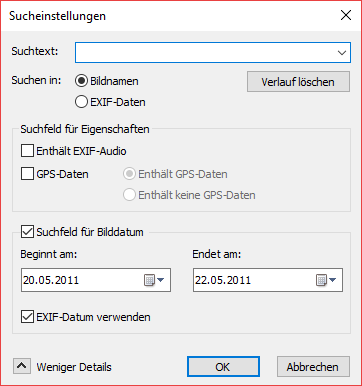The height and width of the screenshot is (386, 362).
Task: Click the Verlauf löschen button
Action: point(298,82)
